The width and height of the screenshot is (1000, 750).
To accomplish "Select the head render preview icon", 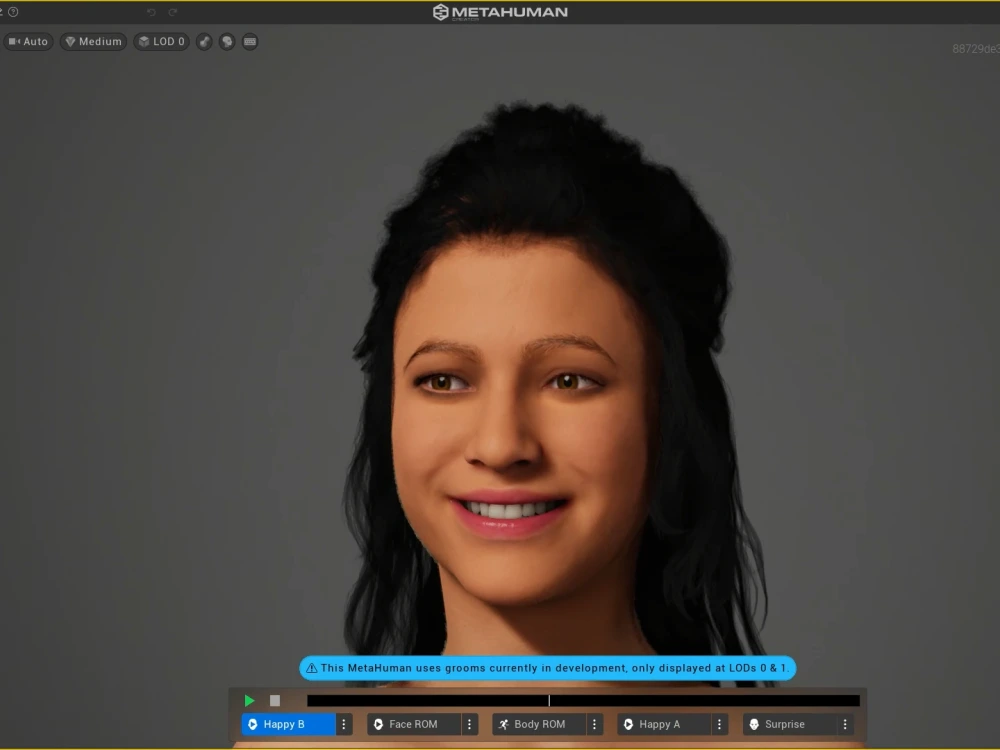I will (227, 41).
